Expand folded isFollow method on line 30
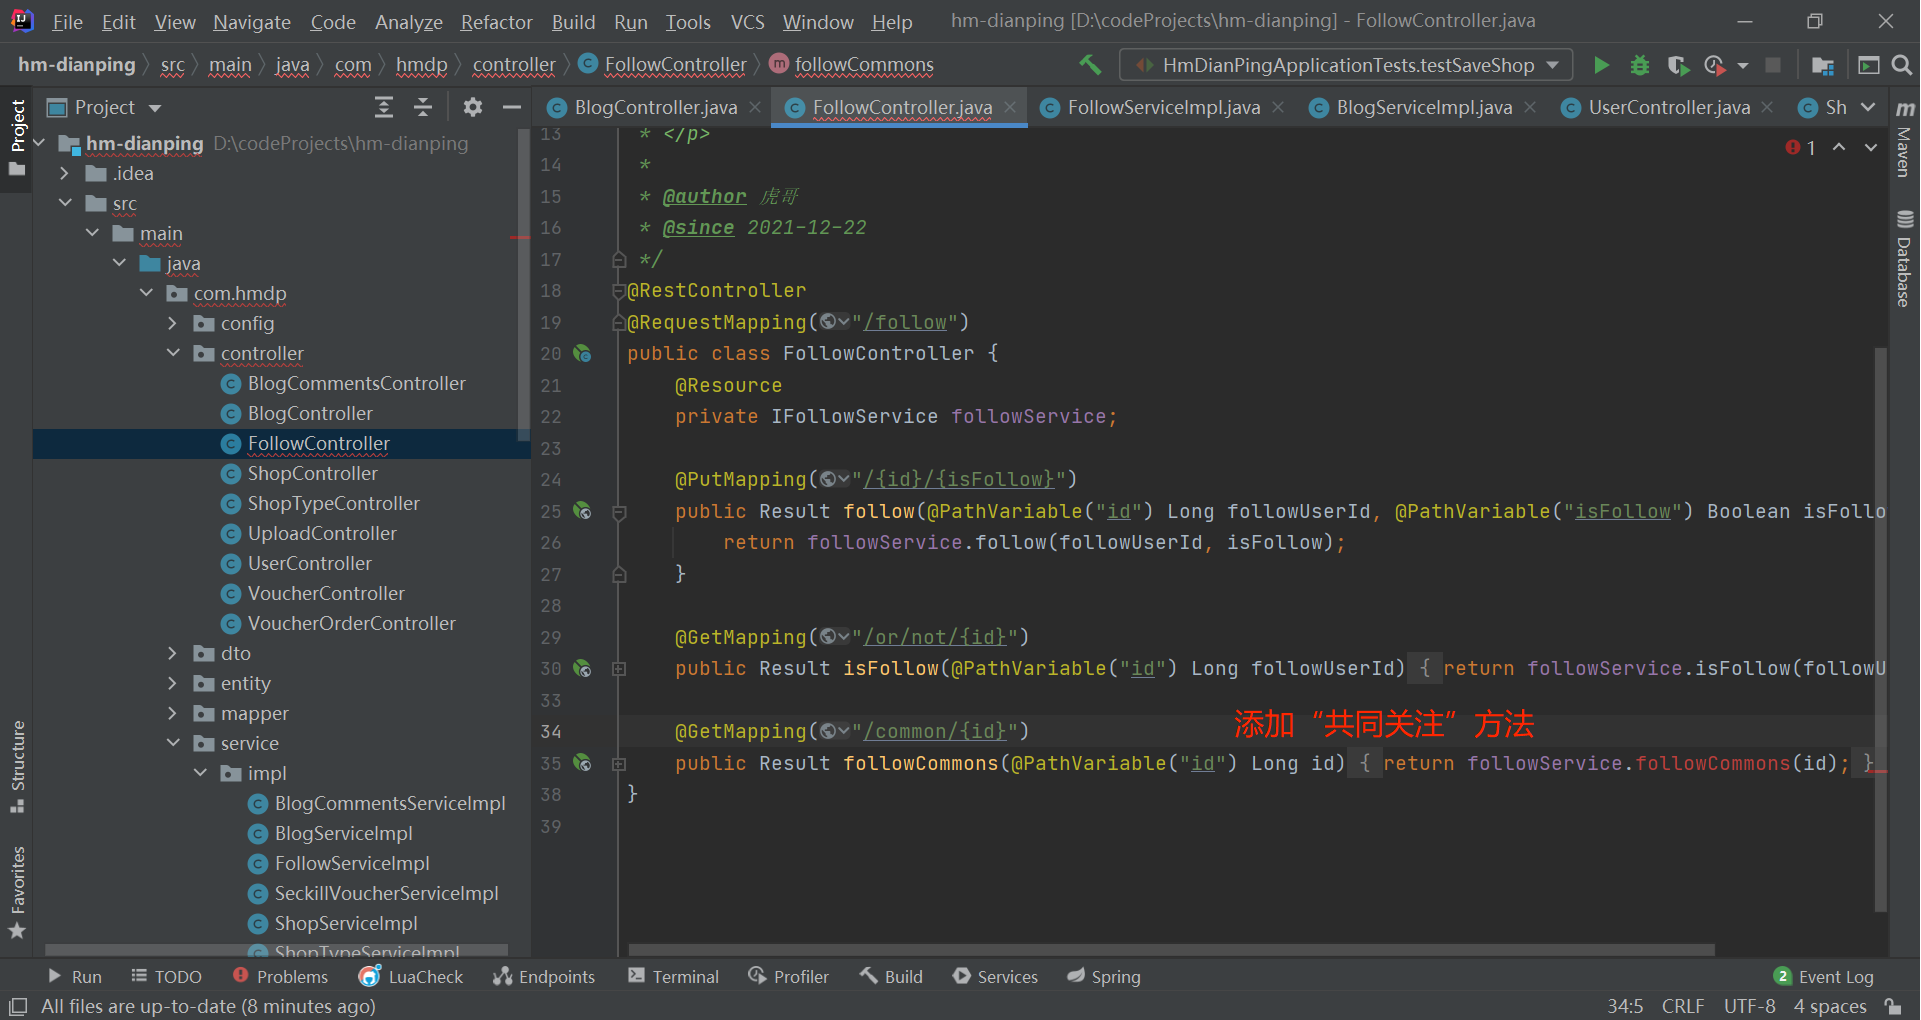This screenshot has height=1020, width=1921. [619, 669]
